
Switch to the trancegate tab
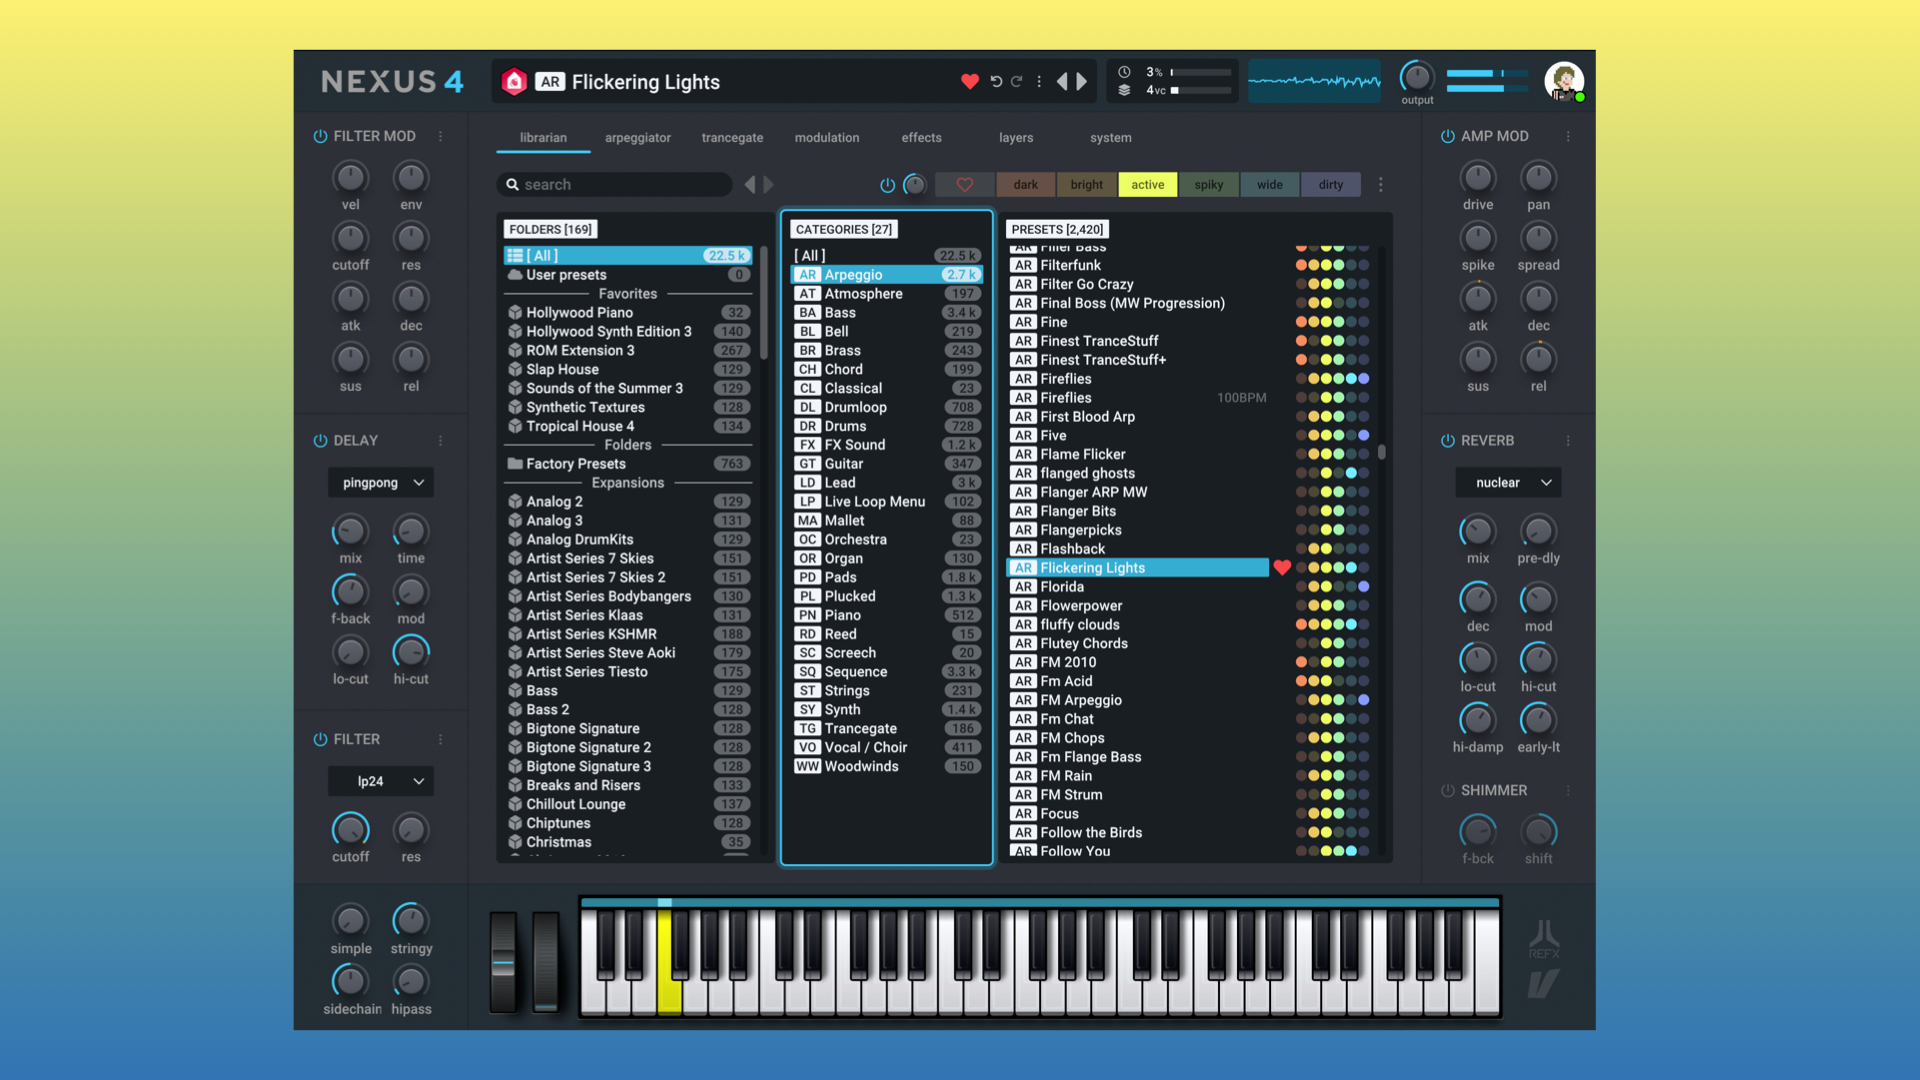(732, 138)
